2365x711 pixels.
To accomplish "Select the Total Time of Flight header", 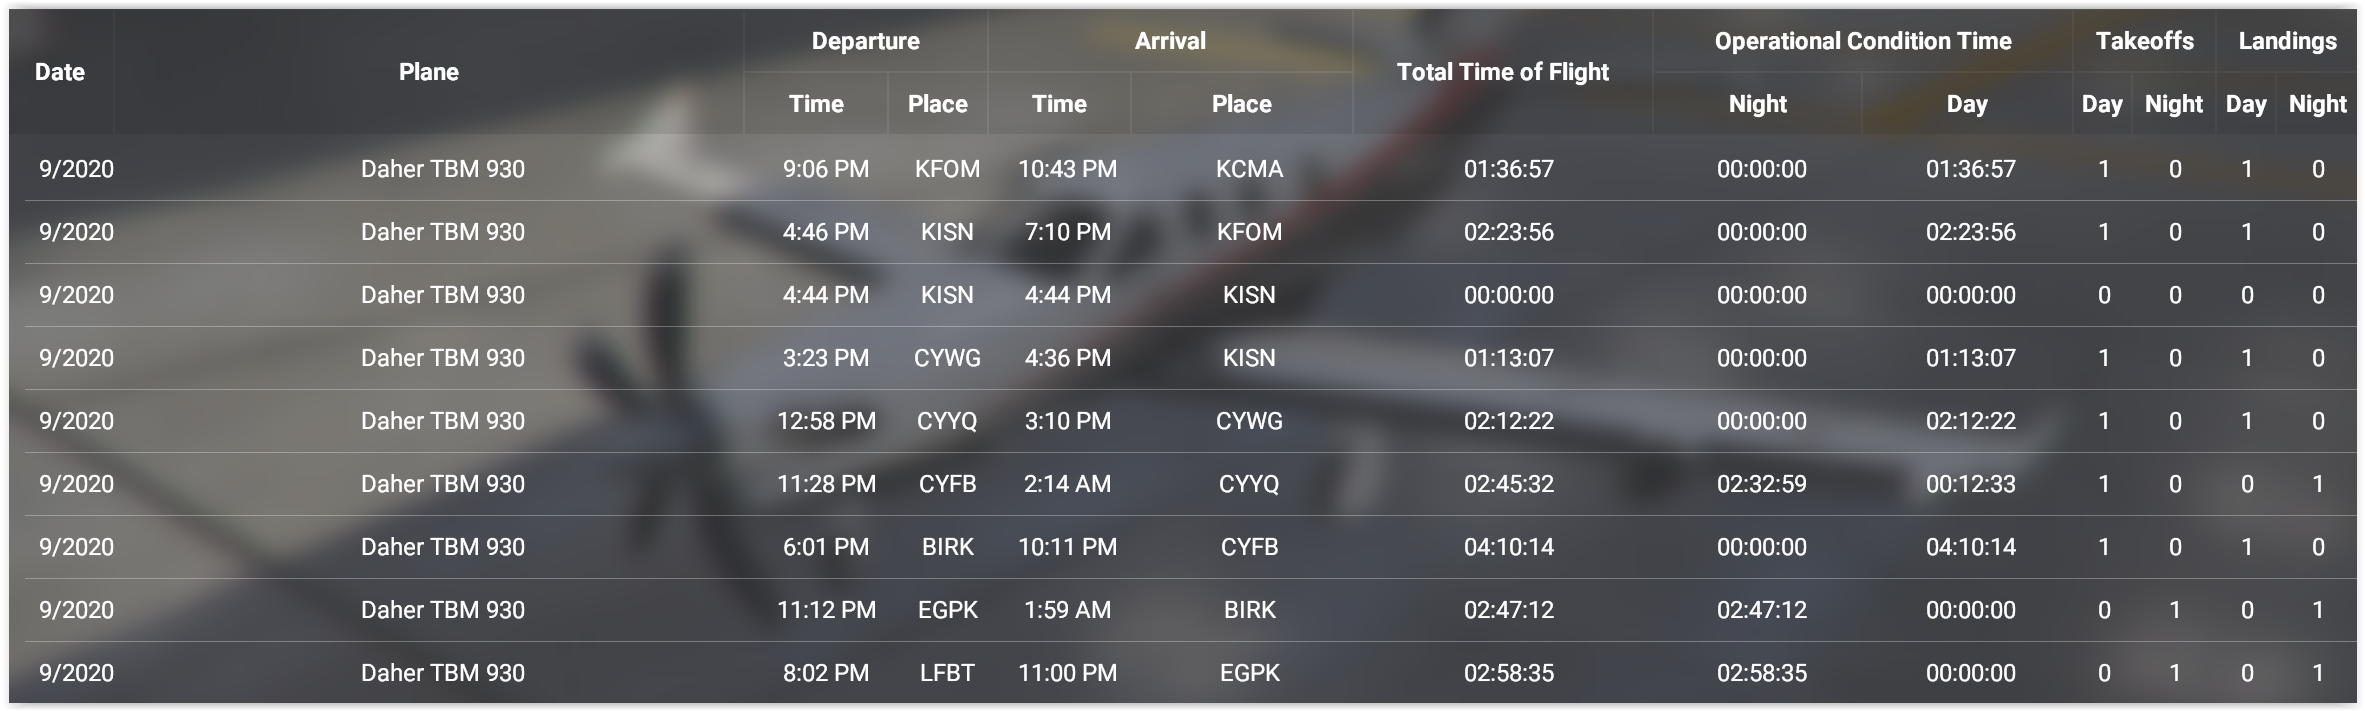I will 1503,72.
